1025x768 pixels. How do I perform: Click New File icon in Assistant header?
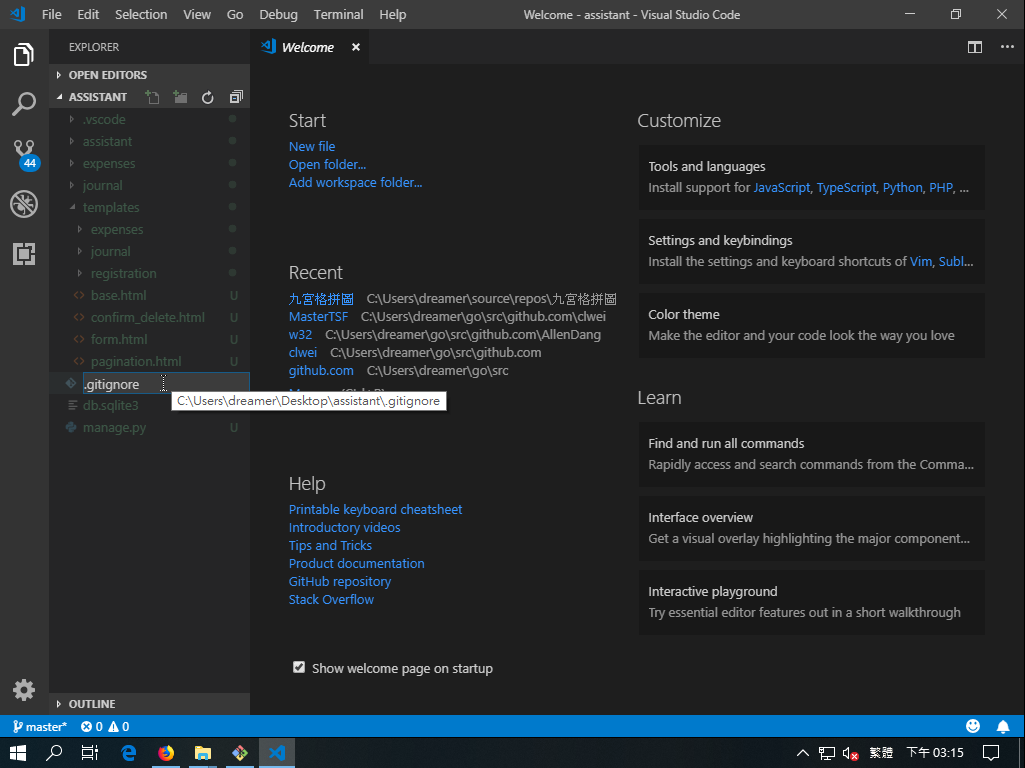pyautogui.click(x=152, y=97)
